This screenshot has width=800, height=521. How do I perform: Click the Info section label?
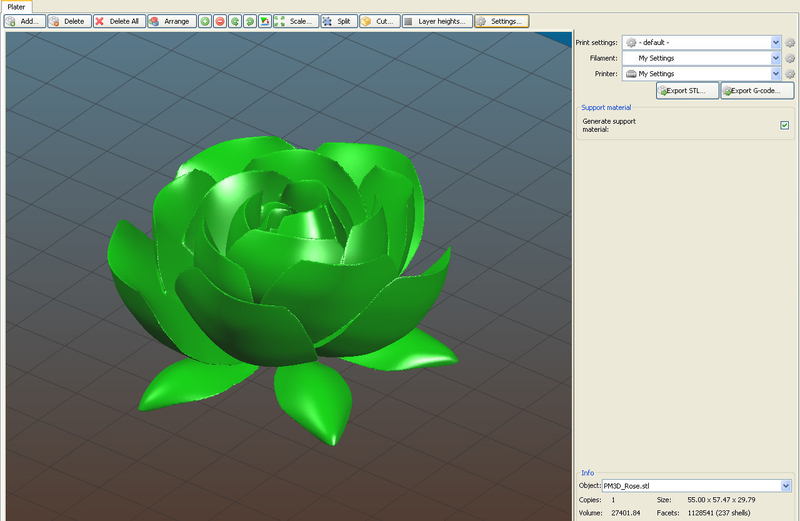[588, 473]
